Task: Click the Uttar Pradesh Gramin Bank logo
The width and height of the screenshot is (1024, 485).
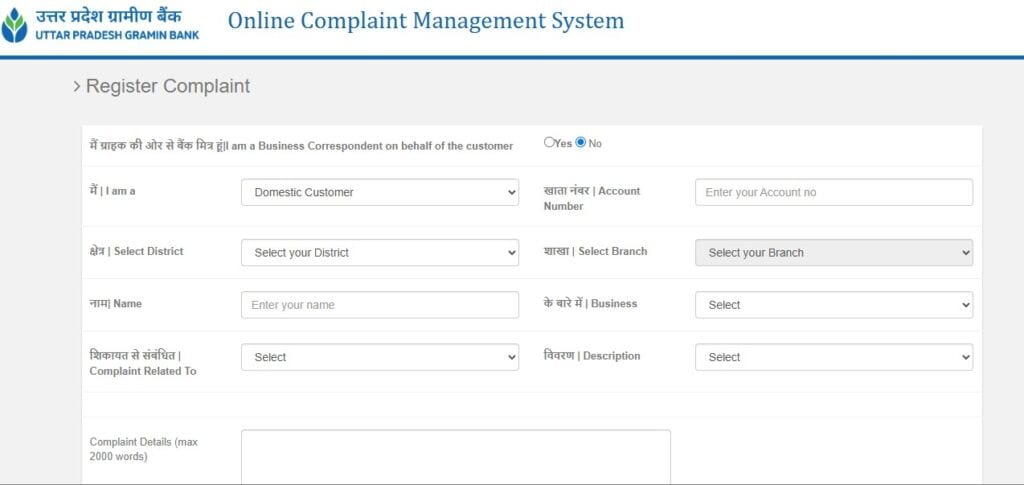Action: click(x=101, y=25)
